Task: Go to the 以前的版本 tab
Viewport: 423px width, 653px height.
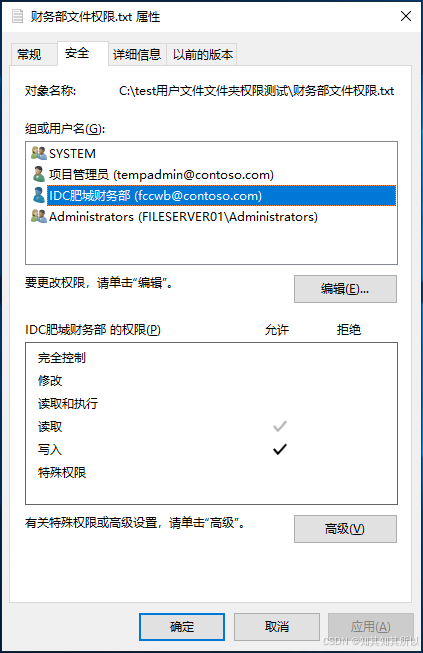Action: pyautogui.click(x=202, y=54)
